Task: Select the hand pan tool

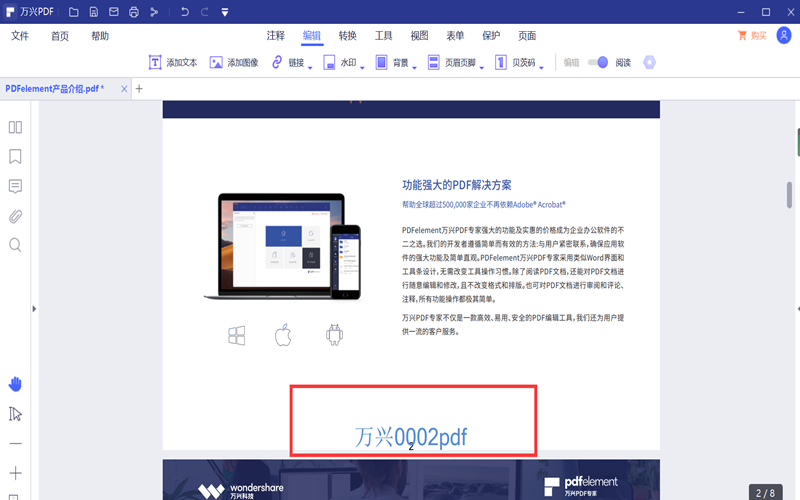Action: [15, 384]
